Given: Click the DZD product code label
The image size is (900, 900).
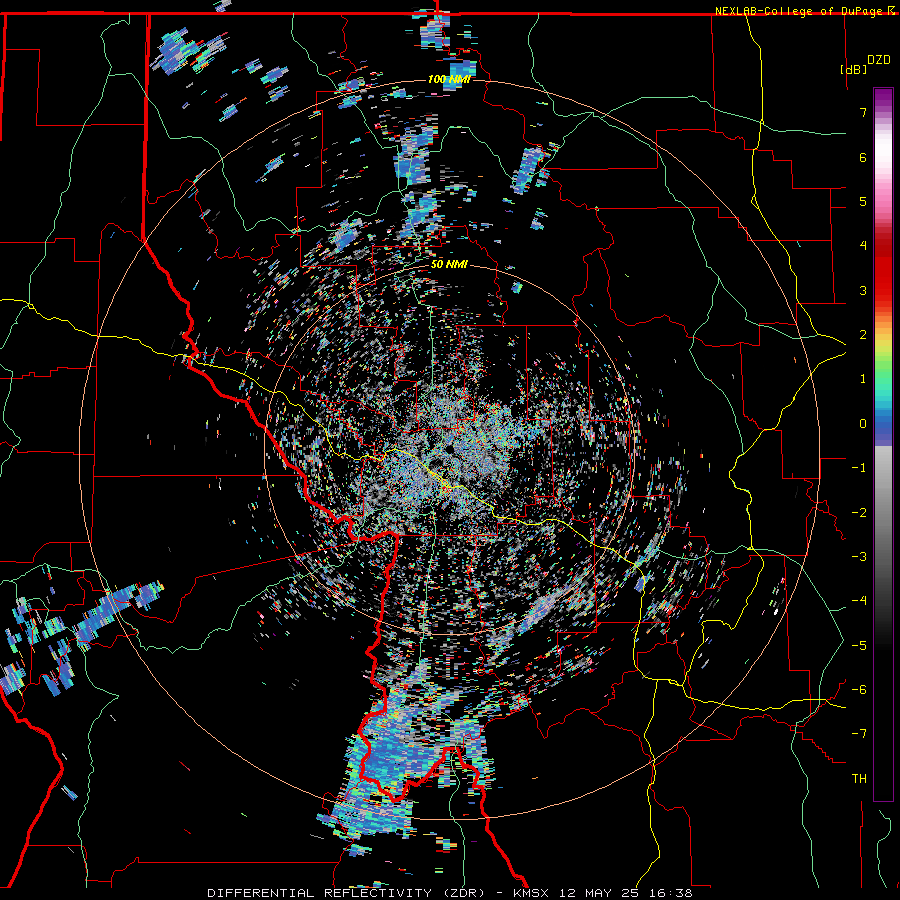Looking at the screenshot, I should 879,60.
